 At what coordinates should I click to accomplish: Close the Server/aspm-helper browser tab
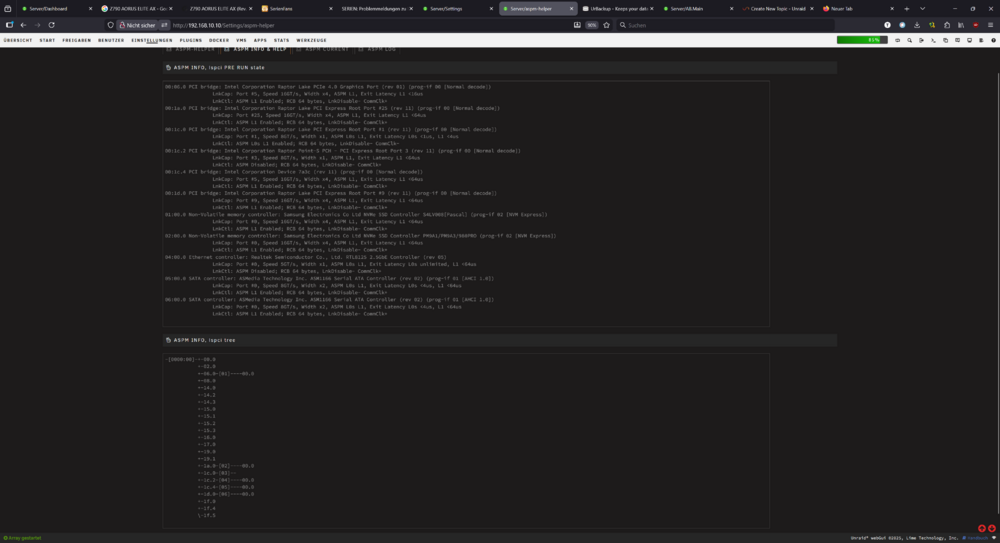[571, 9]
